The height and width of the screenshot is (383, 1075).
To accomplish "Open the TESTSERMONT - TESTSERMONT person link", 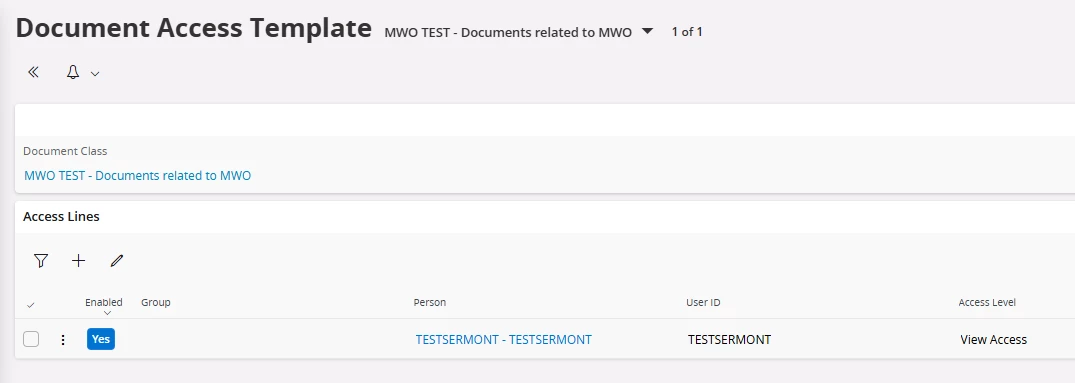I will pyautogui.click(x=503, y=339).
